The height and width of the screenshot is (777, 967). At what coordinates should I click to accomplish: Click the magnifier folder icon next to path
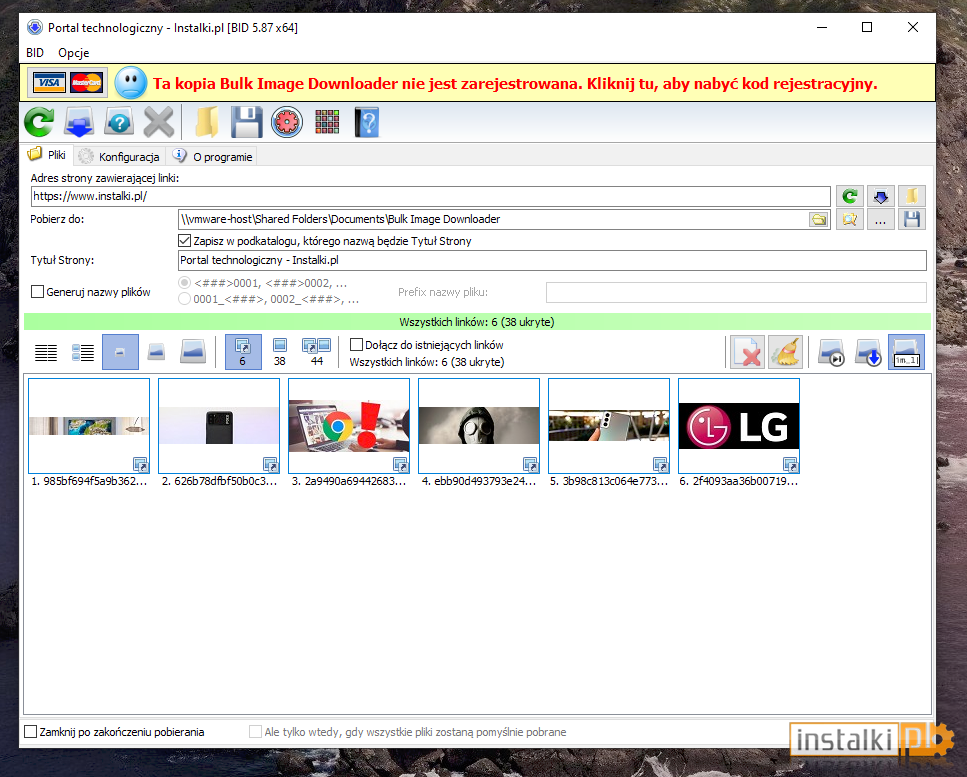850,220
